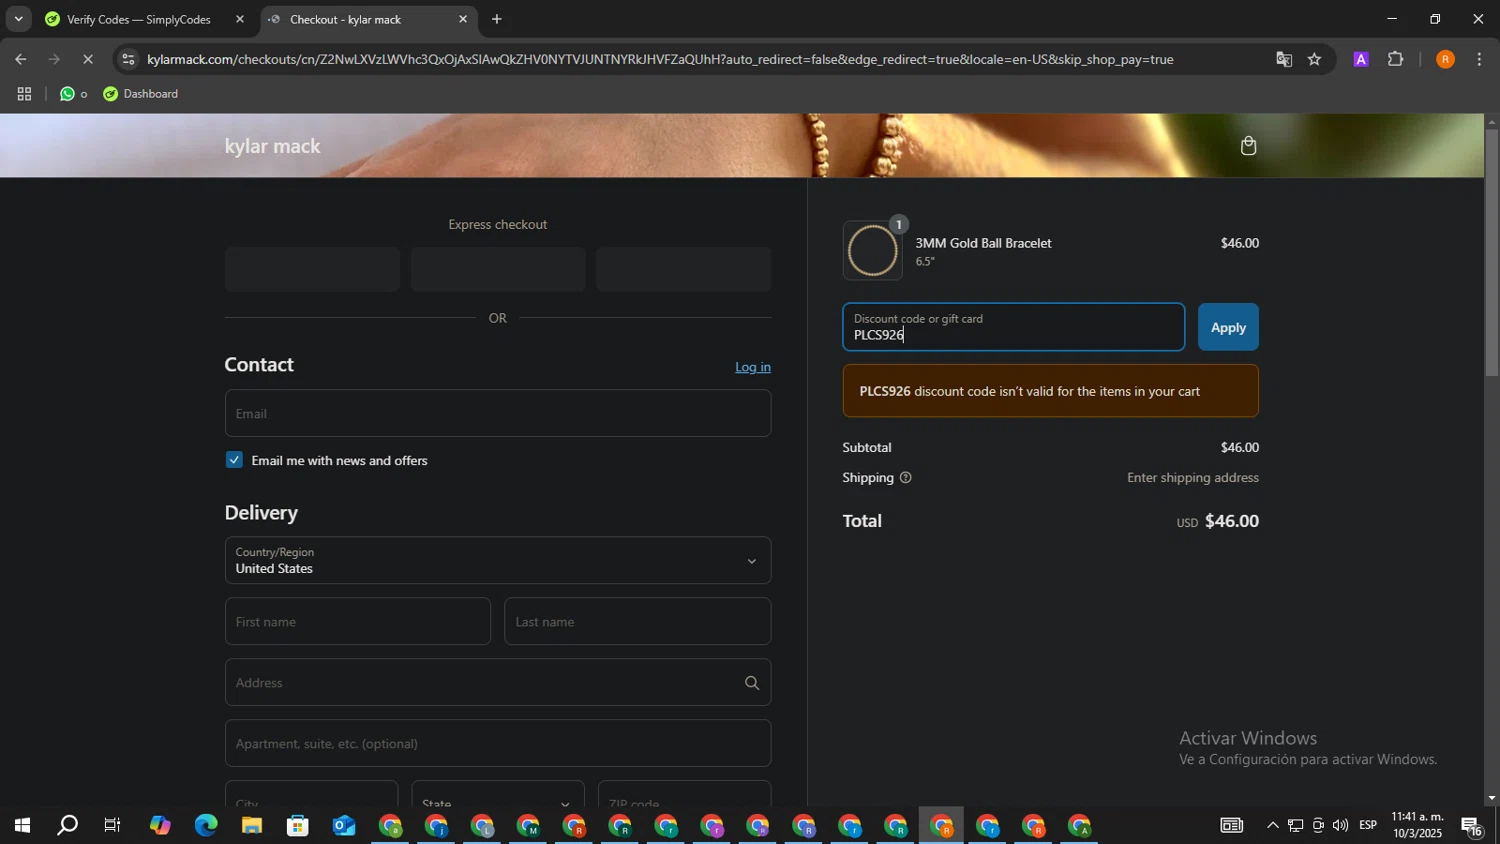Open the tab search dropdown arrow
The image size is (1500, 844).
click(x=18, y=19)
